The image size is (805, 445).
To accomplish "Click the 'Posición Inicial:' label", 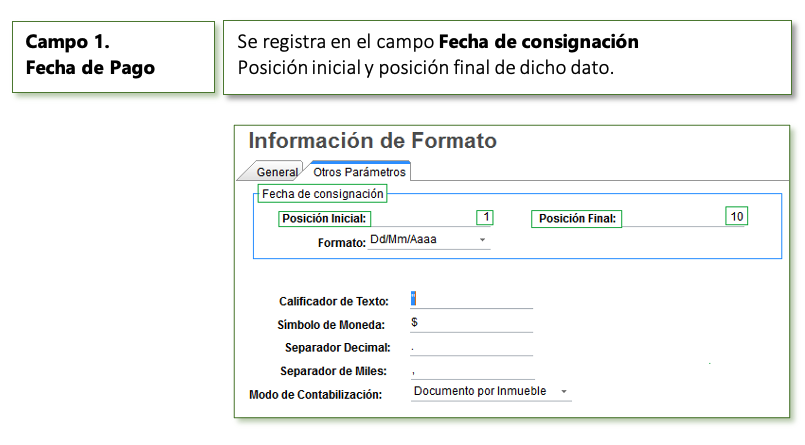I will [325, 219].
